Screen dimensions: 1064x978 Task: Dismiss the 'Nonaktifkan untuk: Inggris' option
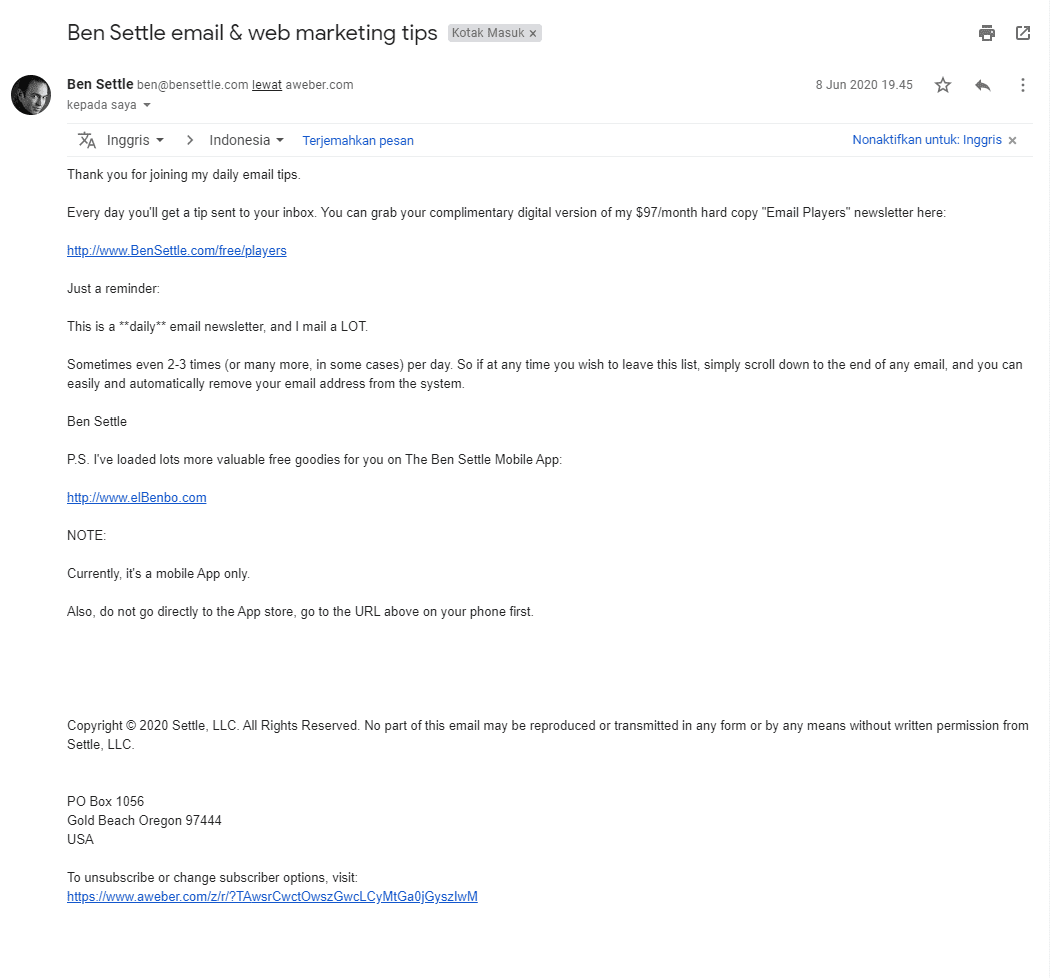coord(1012,140)
